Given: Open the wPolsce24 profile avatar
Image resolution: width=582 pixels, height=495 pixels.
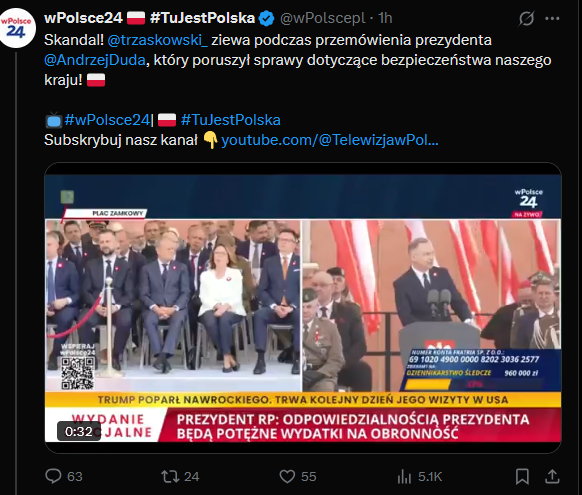Looking at the screenshot, I should 16,29.
